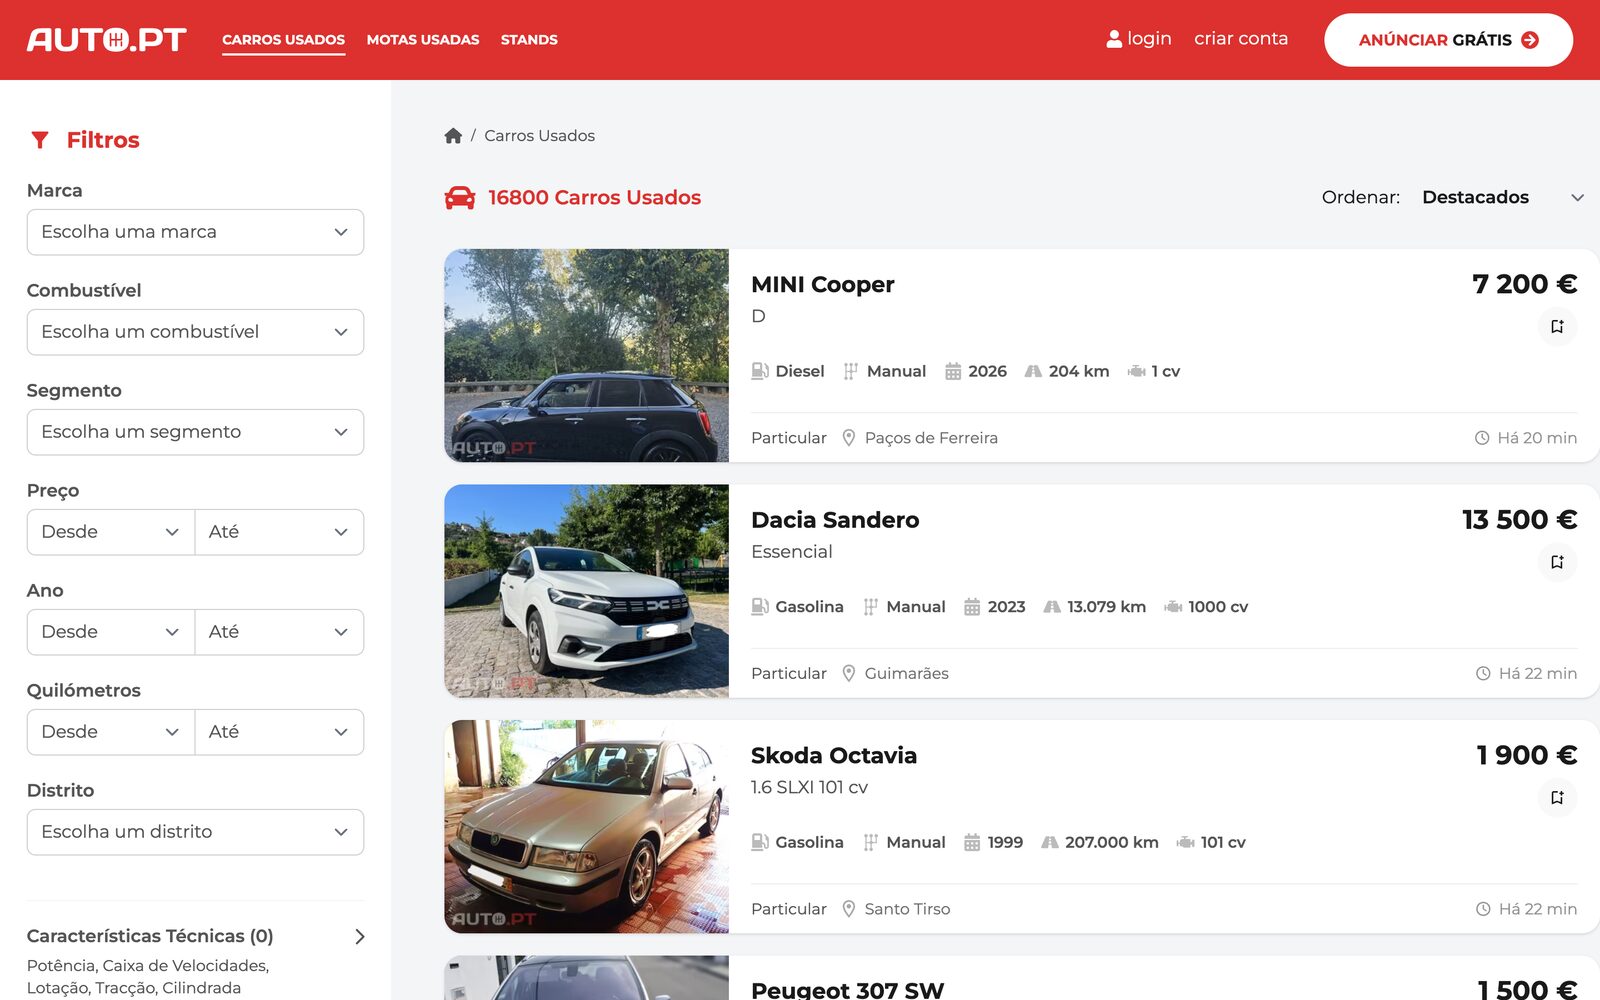Click the arrow icon in Anúnciar Grátis

pyautogui.click(x=1530, y=40)
